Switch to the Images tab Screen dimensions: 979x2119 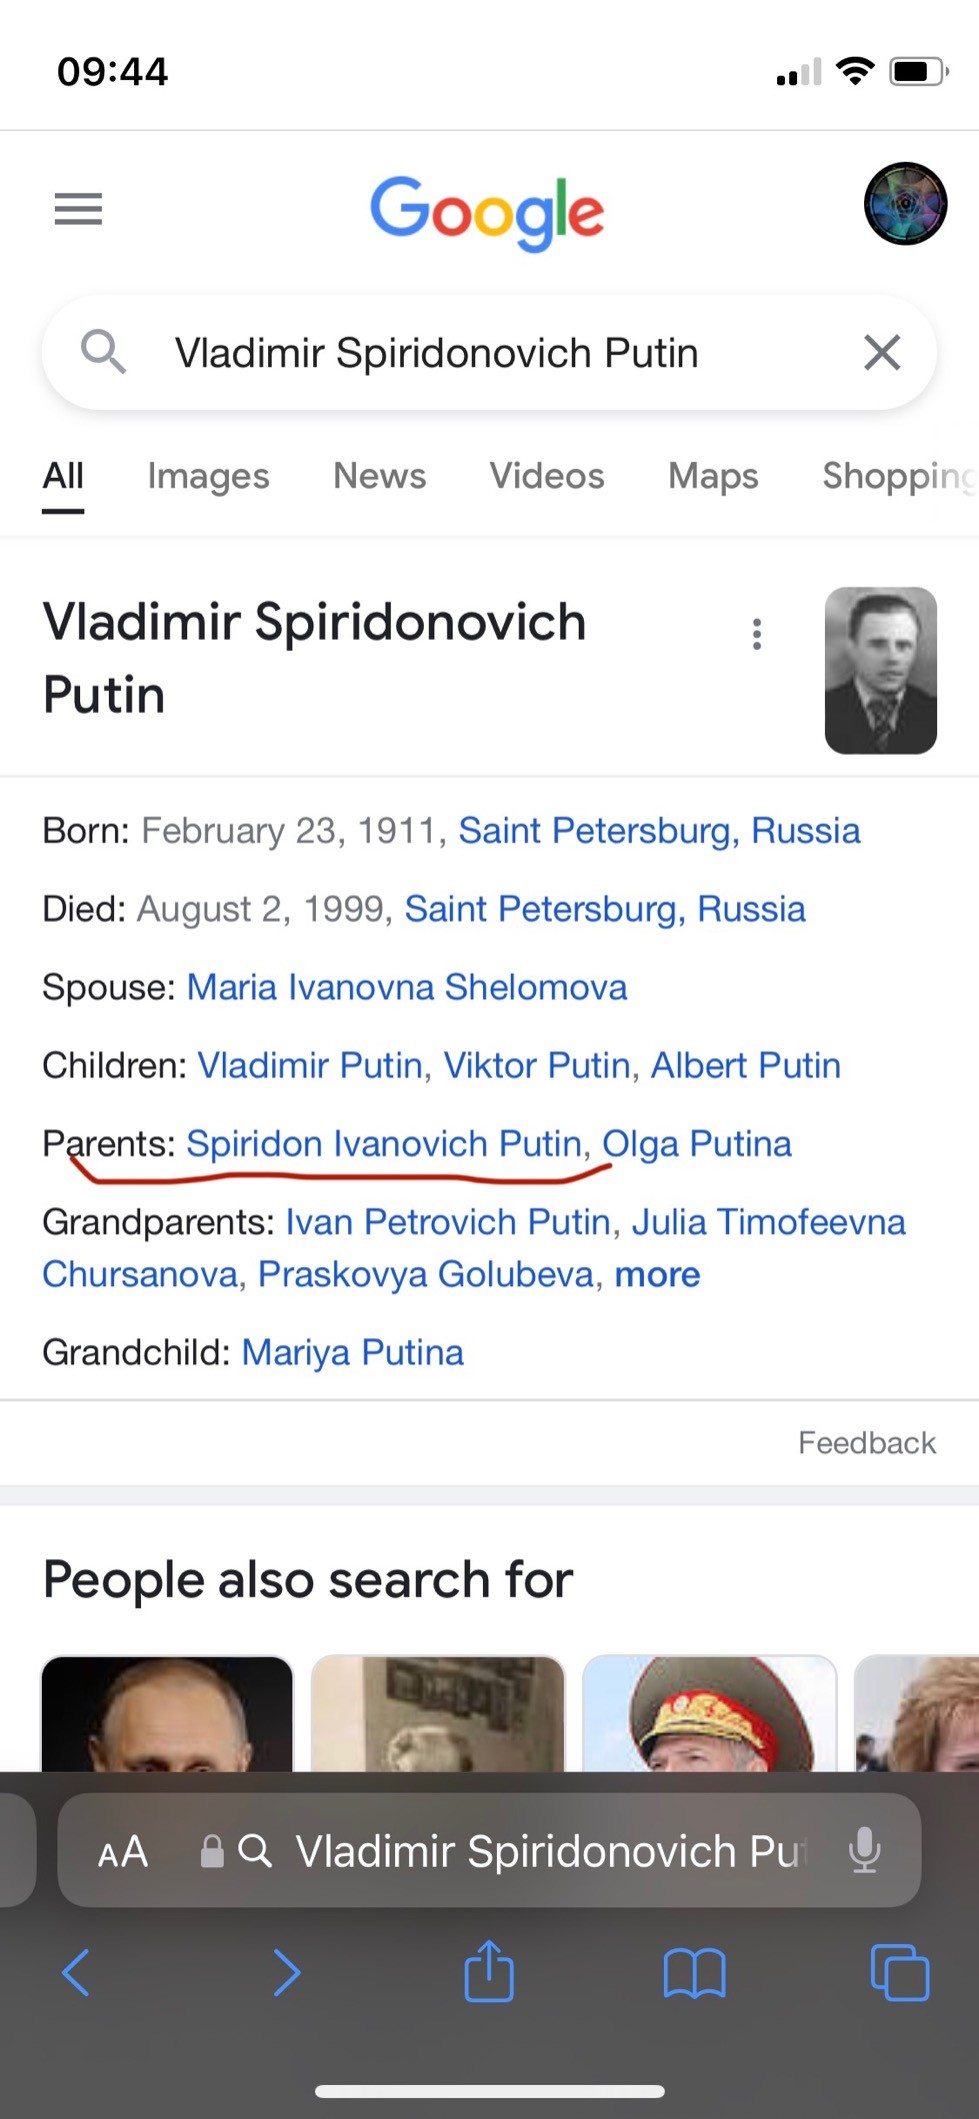pos(208,476)
